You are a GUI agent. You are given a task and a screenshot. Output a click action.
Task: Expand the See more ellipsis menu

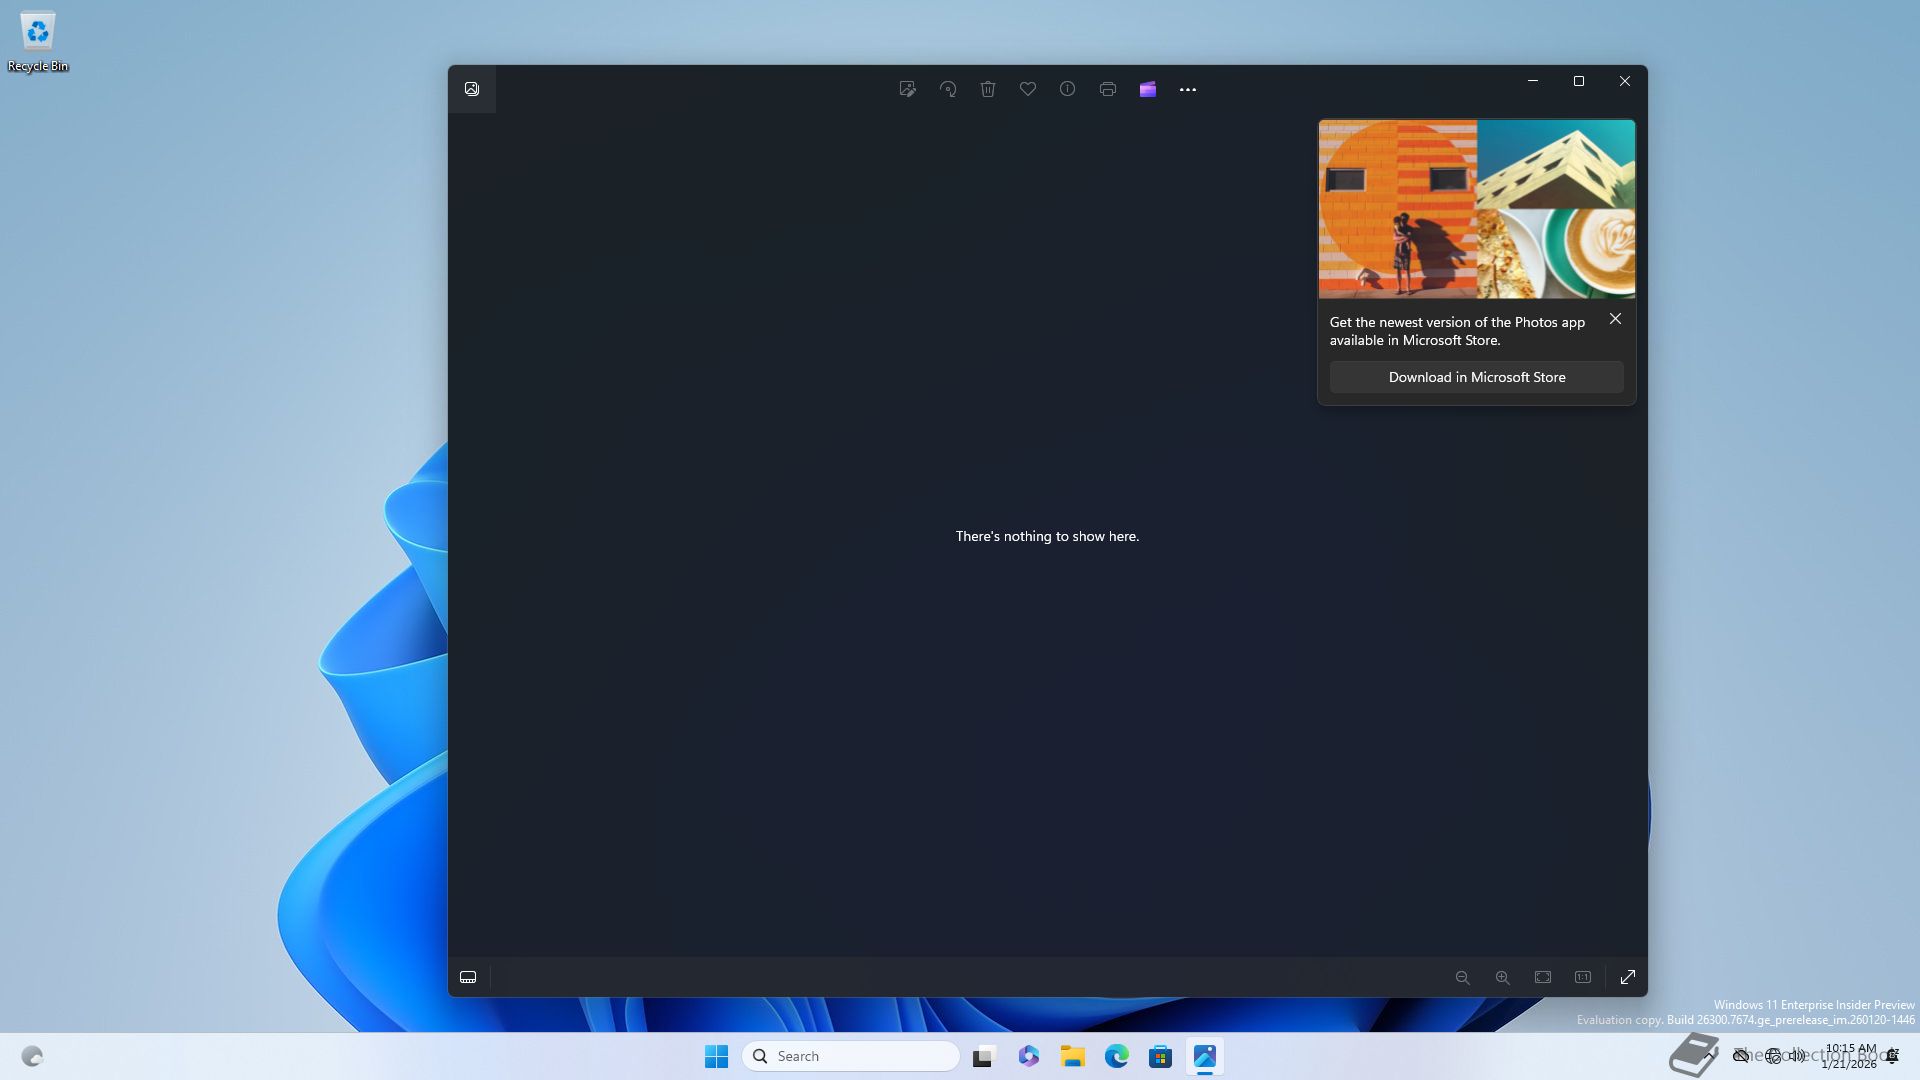1188,89
